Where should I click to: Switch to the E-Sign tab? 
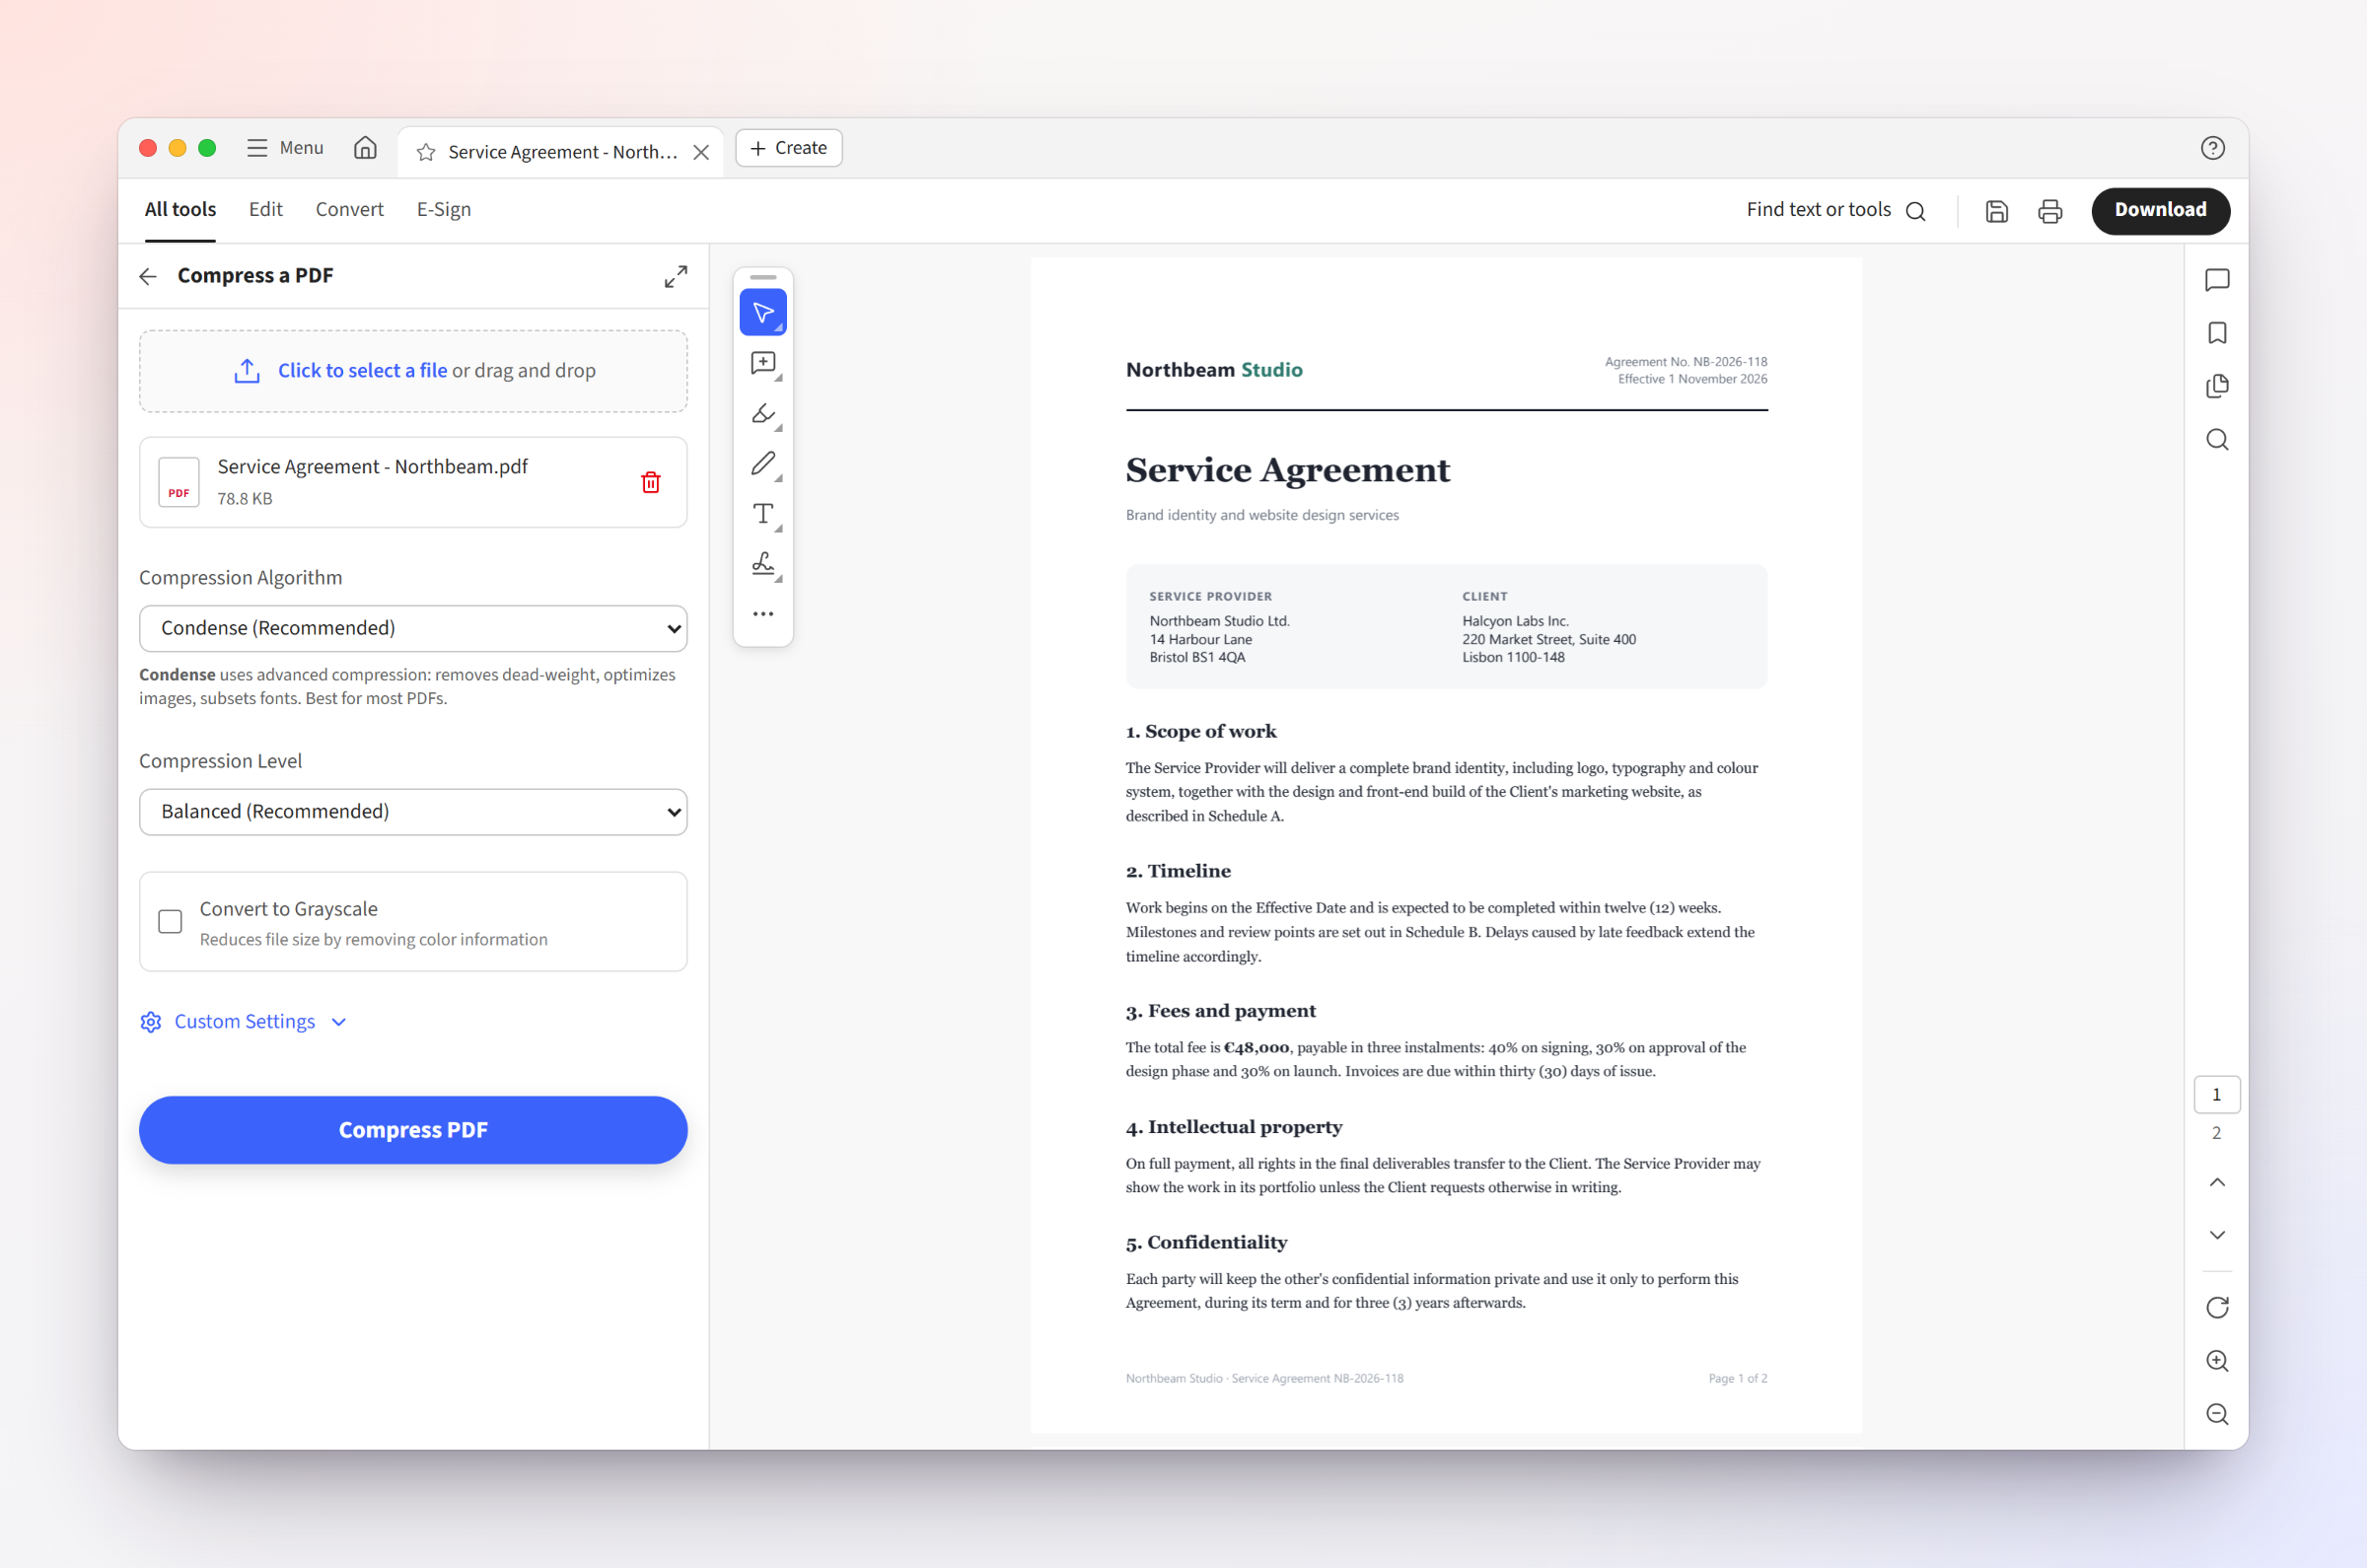[444, 209]
